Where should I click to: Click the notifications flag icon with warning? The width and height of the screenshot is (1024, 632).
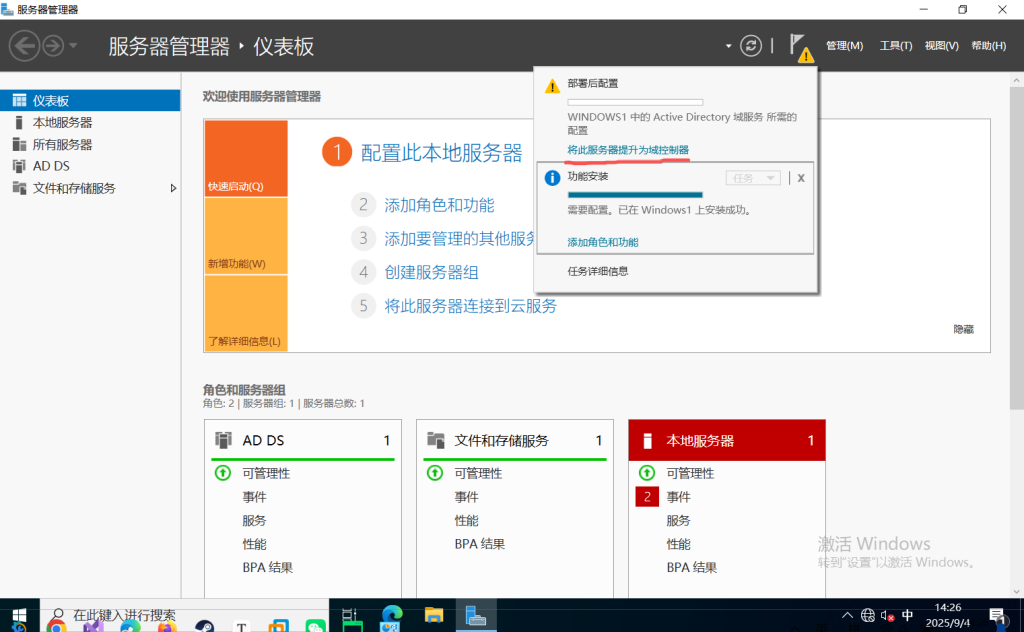click(798, 46)
